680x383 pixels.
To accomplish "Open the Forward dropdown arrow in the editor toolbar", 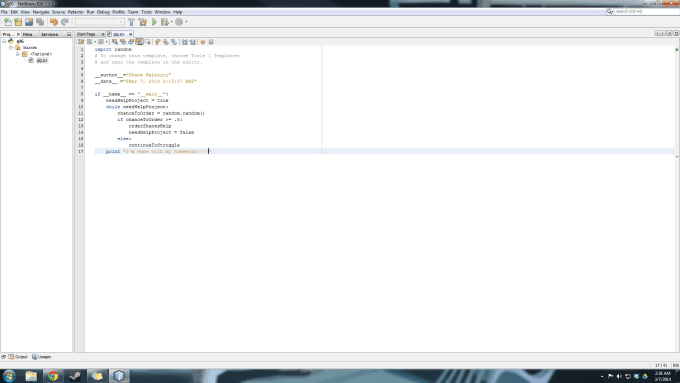I will [x=107, y=42].
